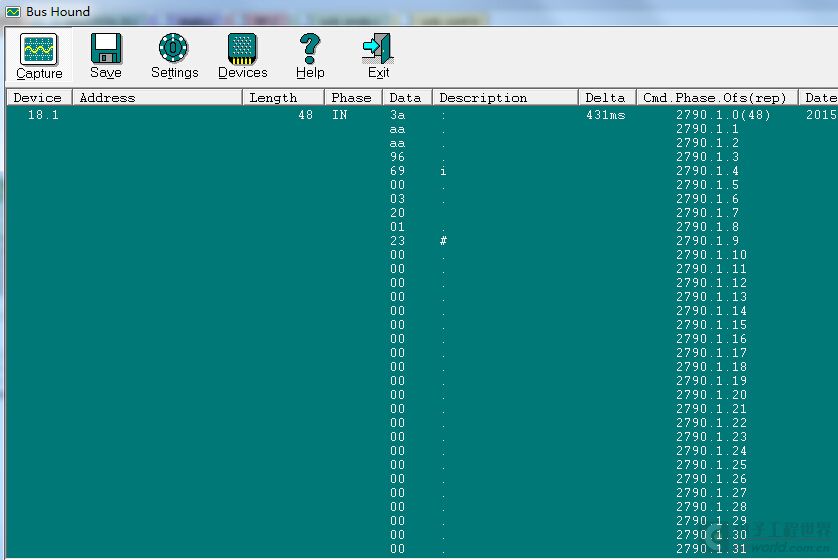This screenshot has height=560, width=838.
Task: Click the IN phase value
Action: click(339, 115)
